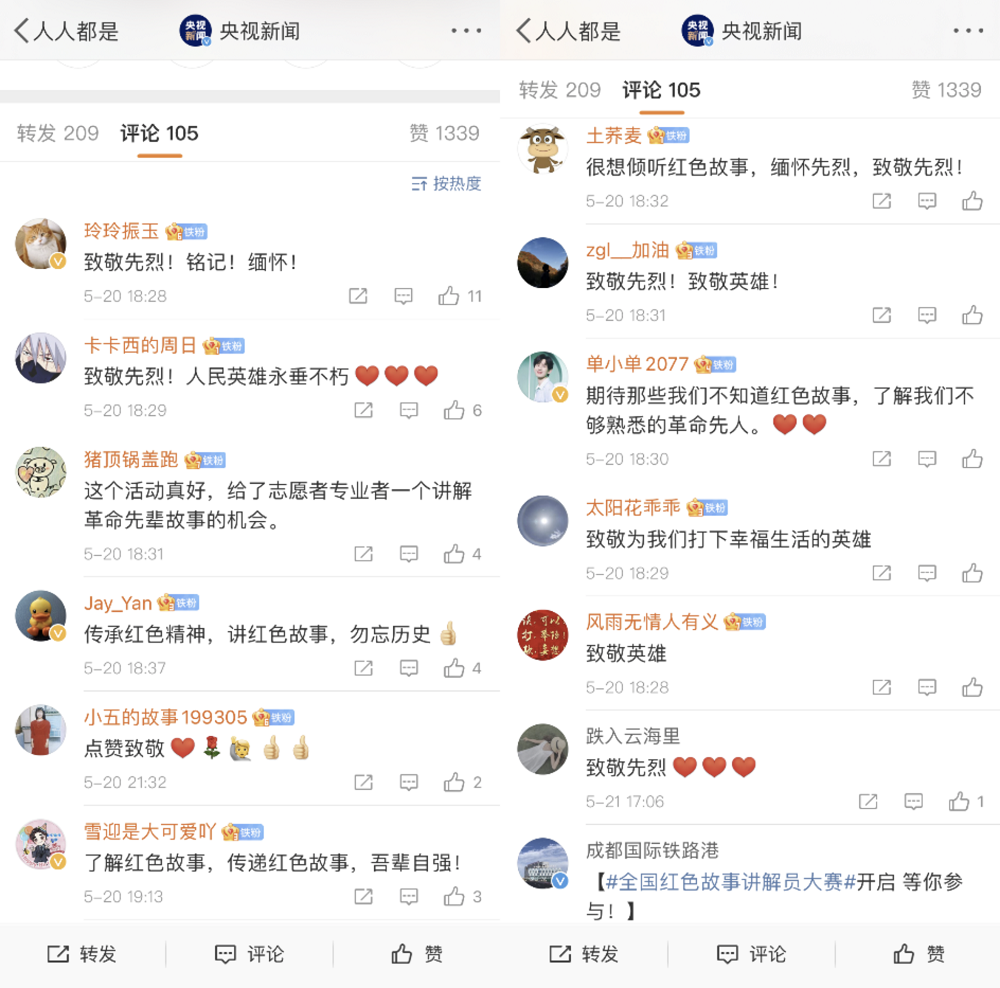Open the three-dot menu in left header

click(x=466, y=31)
